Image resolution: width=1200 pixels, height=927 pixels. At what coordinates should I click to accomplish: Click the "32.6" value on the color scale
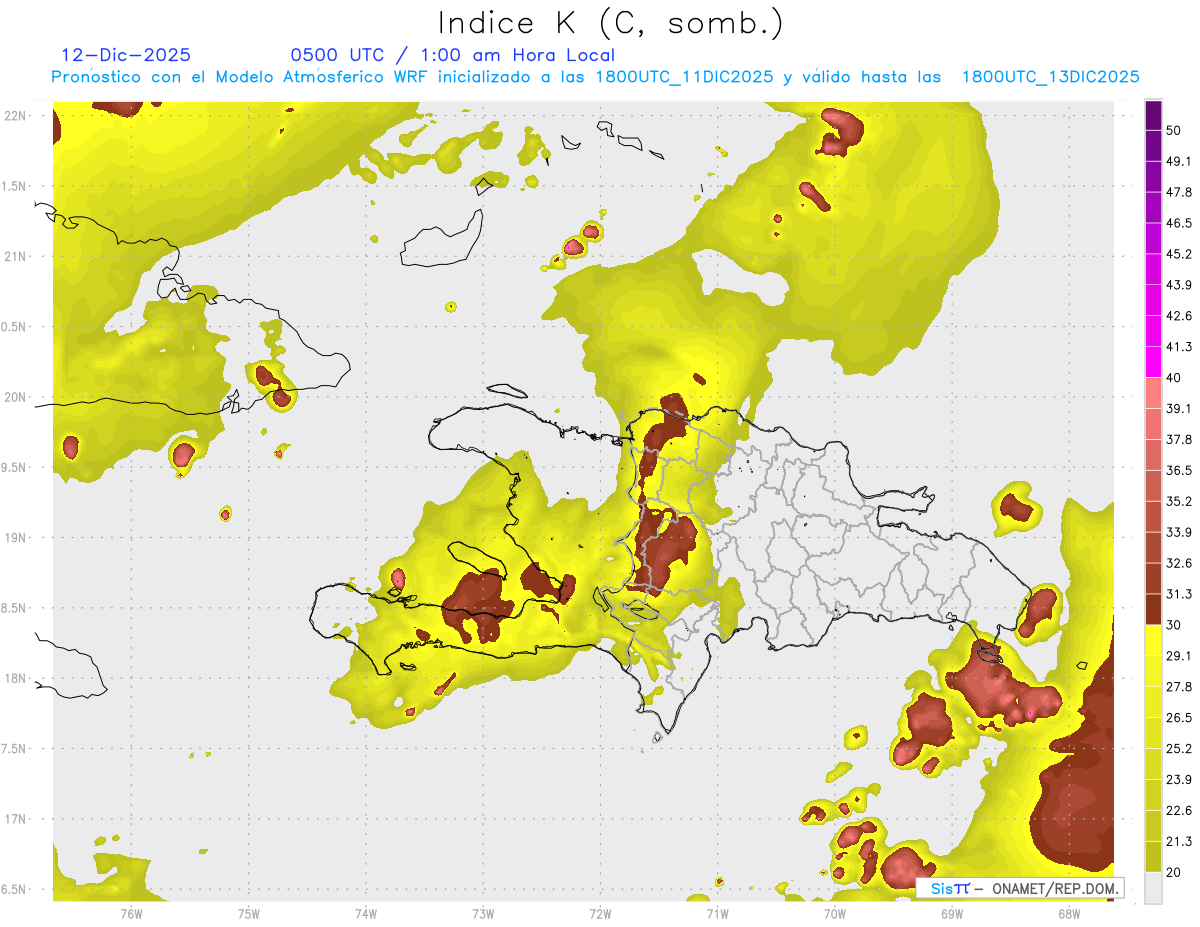[1180, 563]
